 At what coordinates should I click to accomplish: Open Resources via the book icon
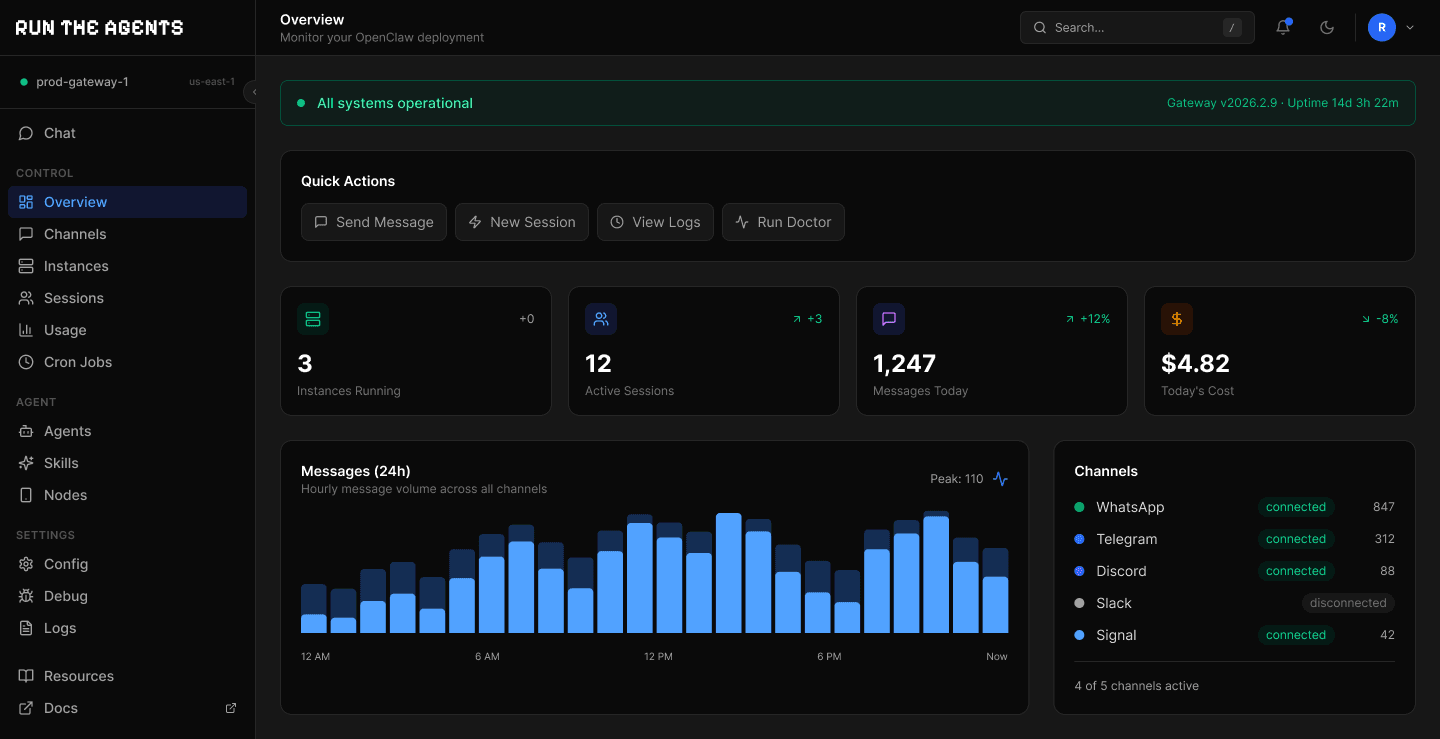tap(28, 675)
